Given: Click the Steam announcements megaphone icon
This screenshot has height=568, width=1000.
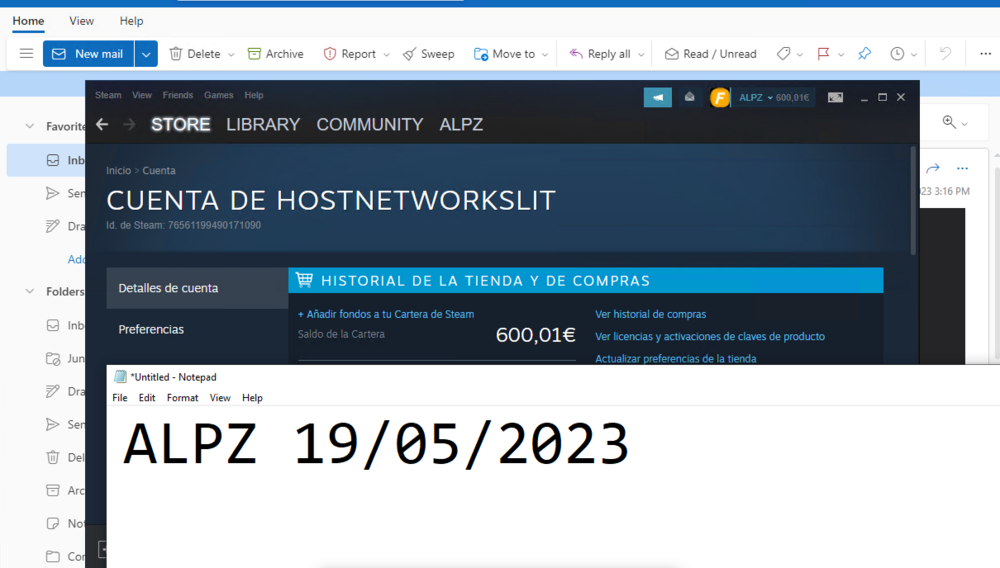Looking at the screenshot, I should pyautogui.click(x=658, y=98).
